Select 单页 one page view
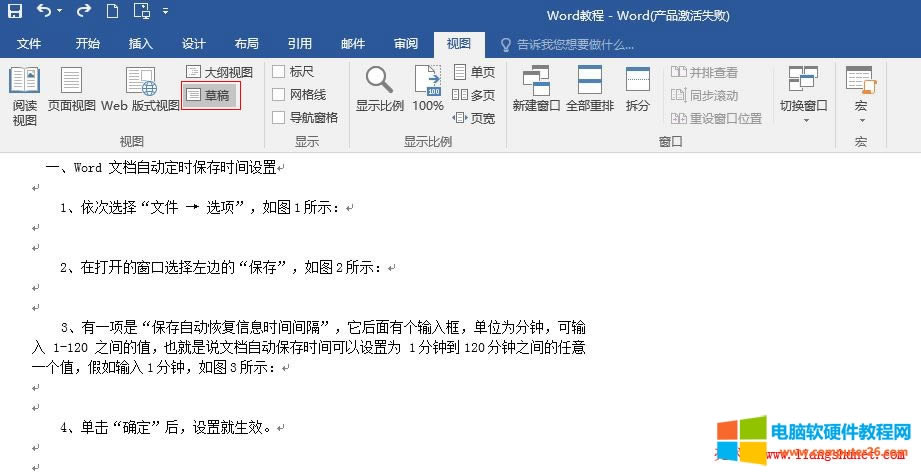 tap(475, 72)
